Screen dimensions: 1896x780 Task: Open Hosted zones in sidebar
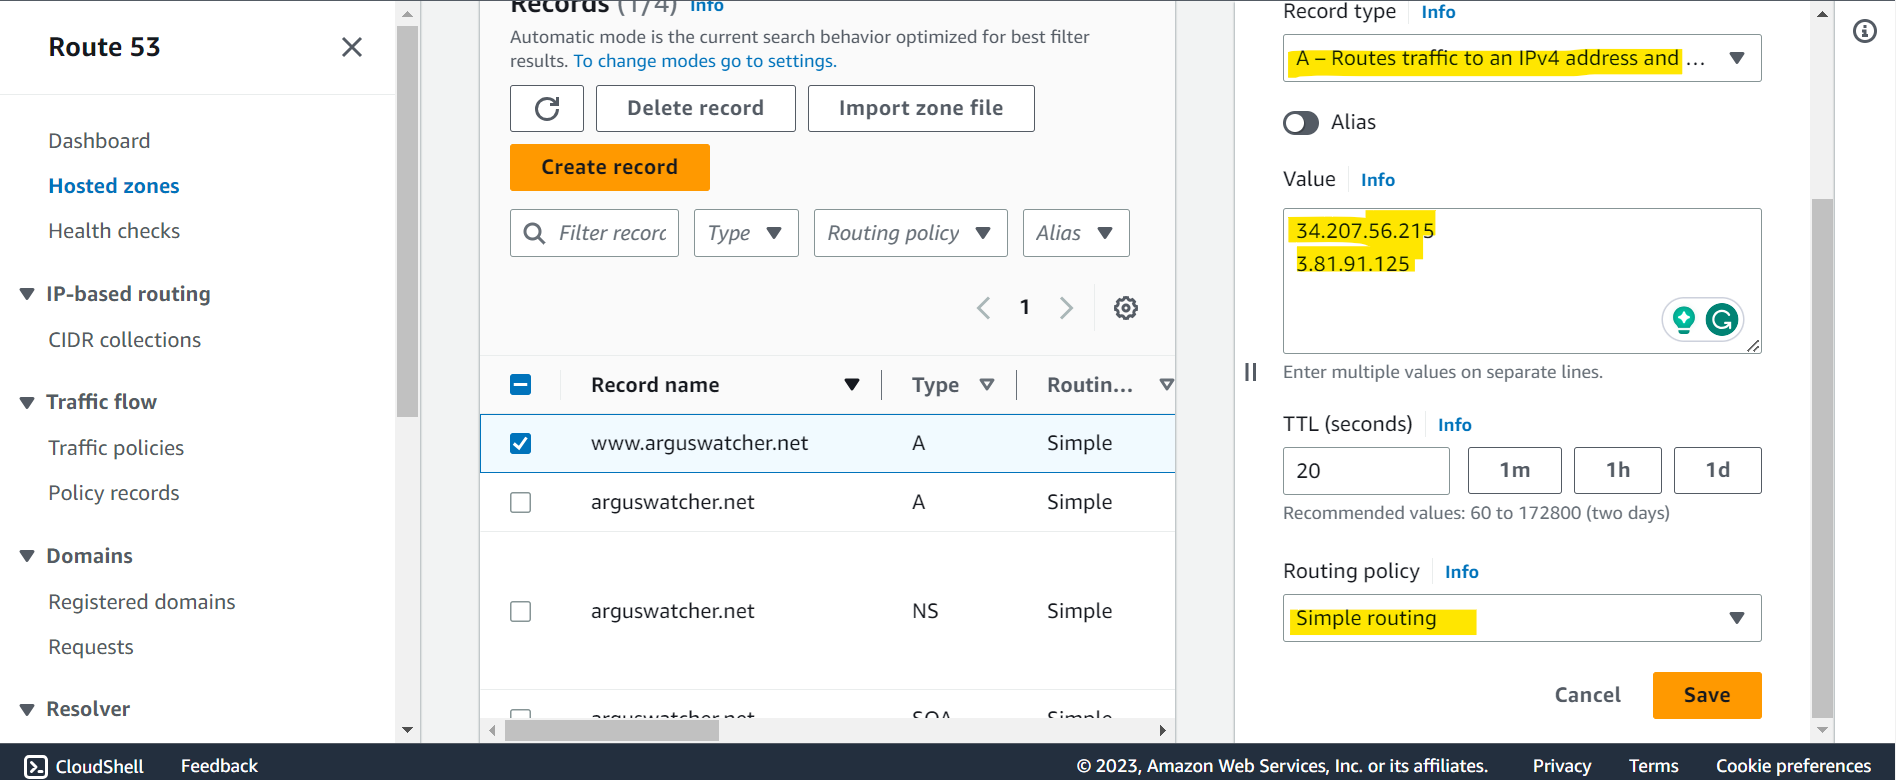[114, 186]
